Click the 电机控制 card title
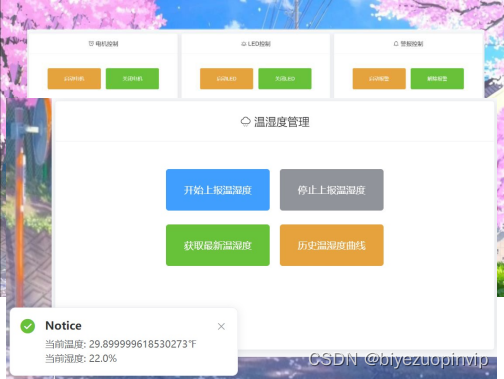 tap(107, 44)
